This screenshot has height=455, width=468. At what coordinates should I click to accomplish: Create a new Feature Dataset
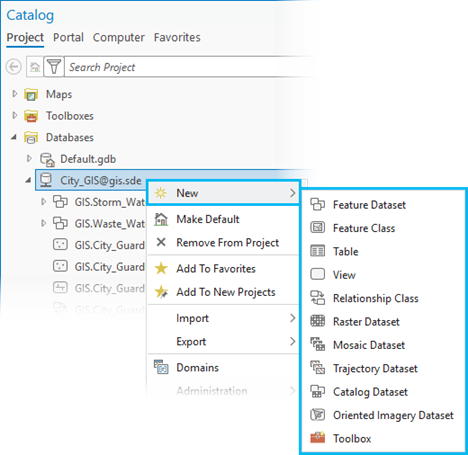coord(383,204)
